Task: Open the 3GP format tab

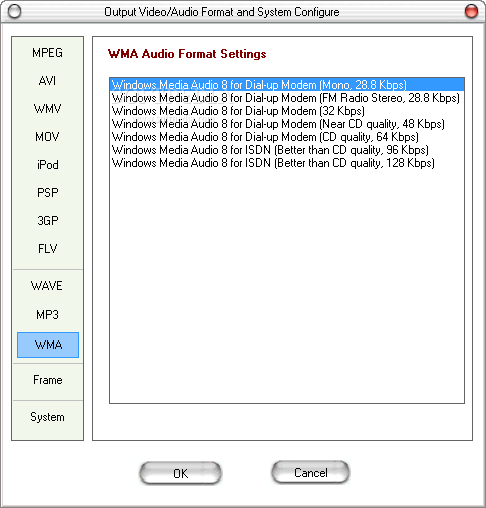Action: [x=47, y=221]
